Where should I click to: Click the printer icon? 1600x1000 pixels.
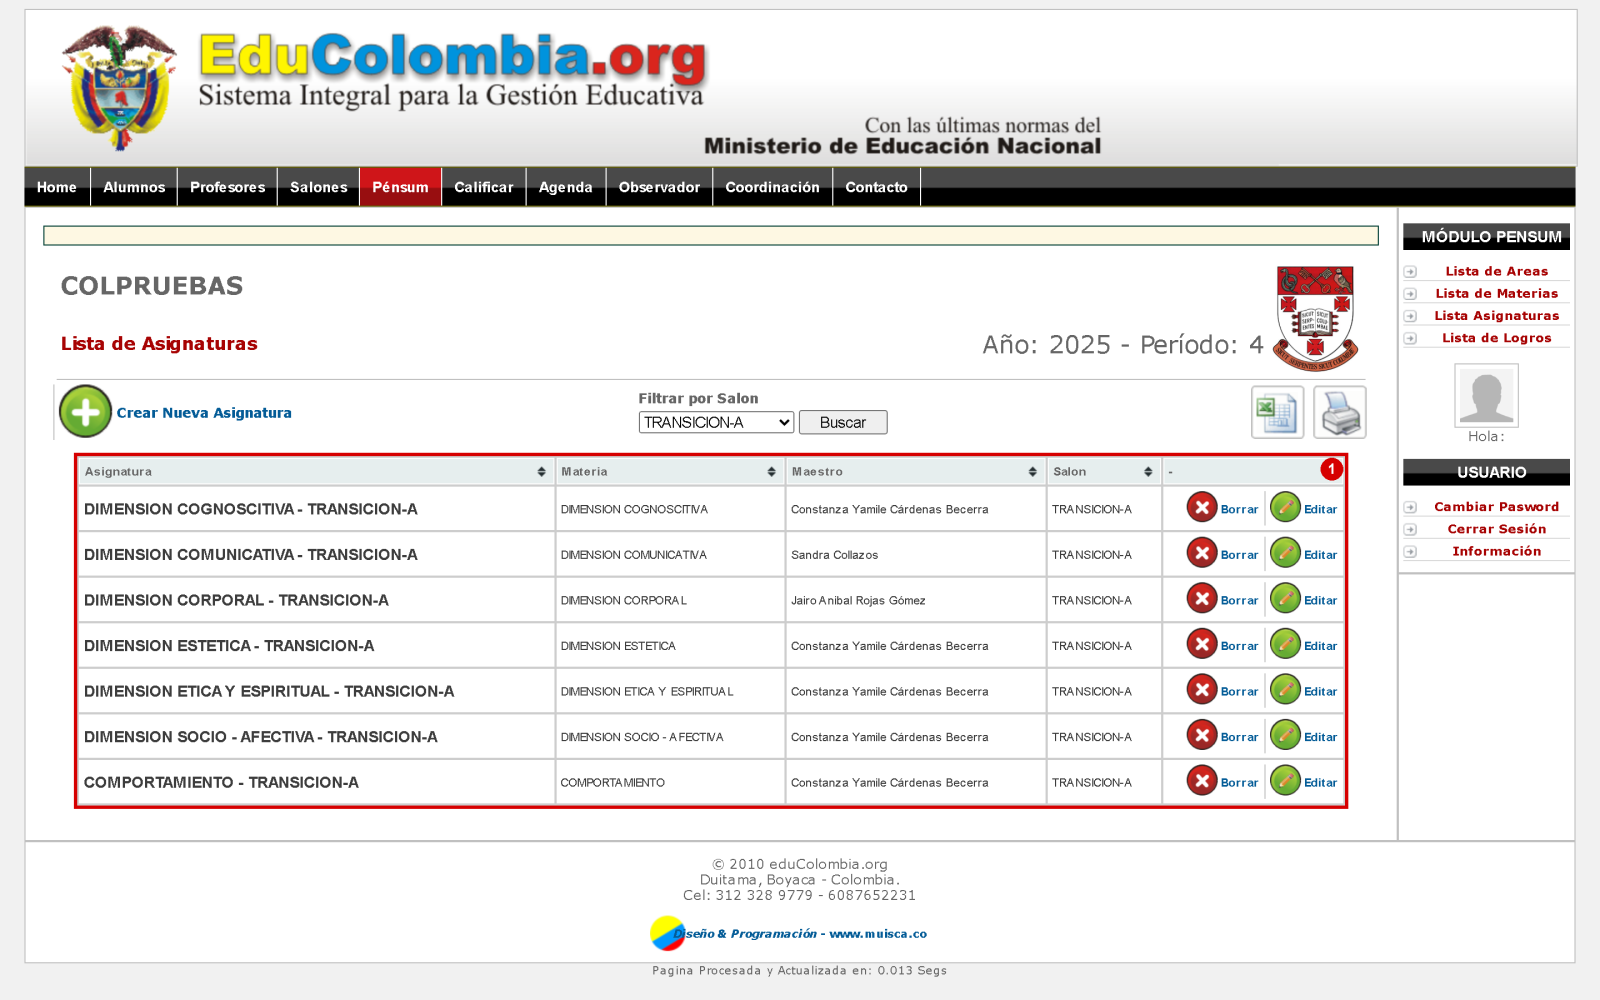click(x=1340, y=412)
